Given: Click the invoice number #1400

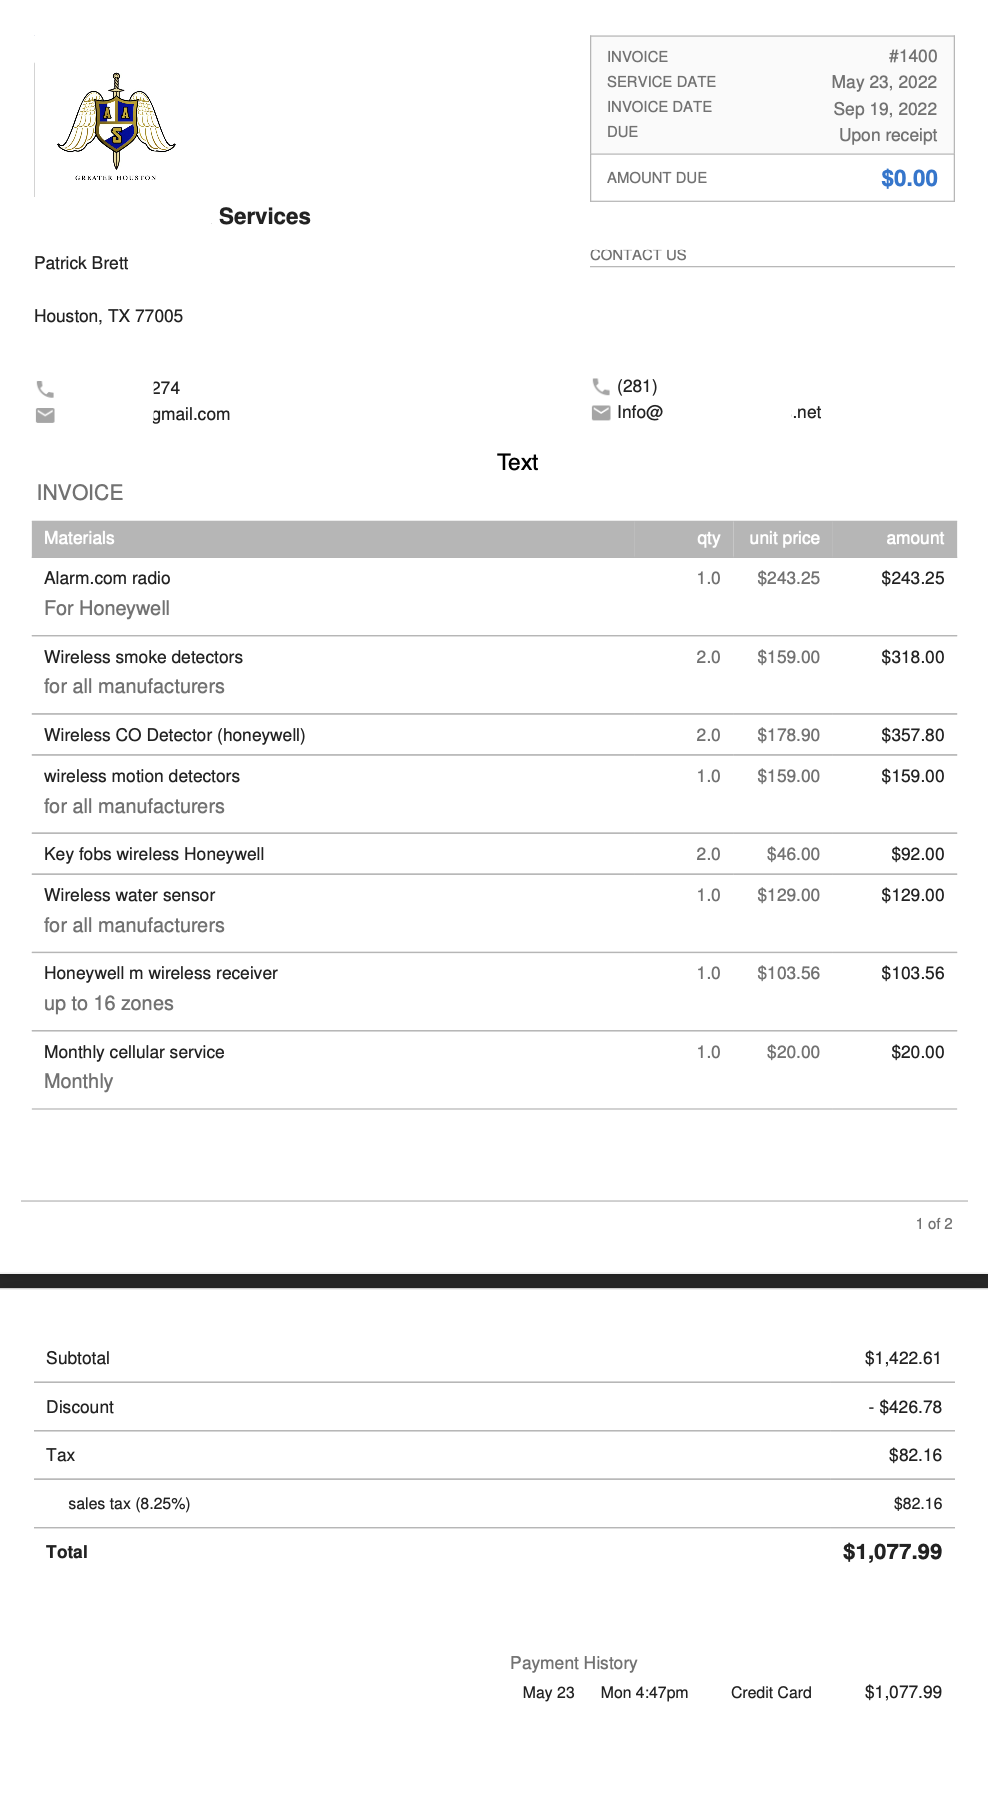Looking at the screenshot, I should 912,57.
